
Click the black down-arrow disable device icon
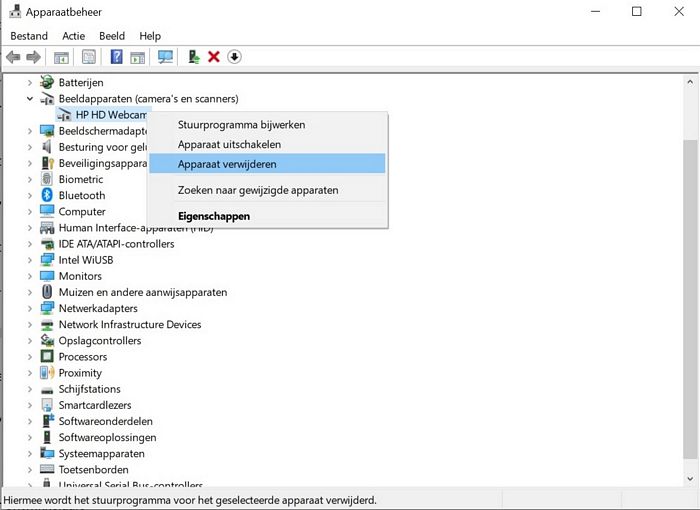tap(234, 57)
